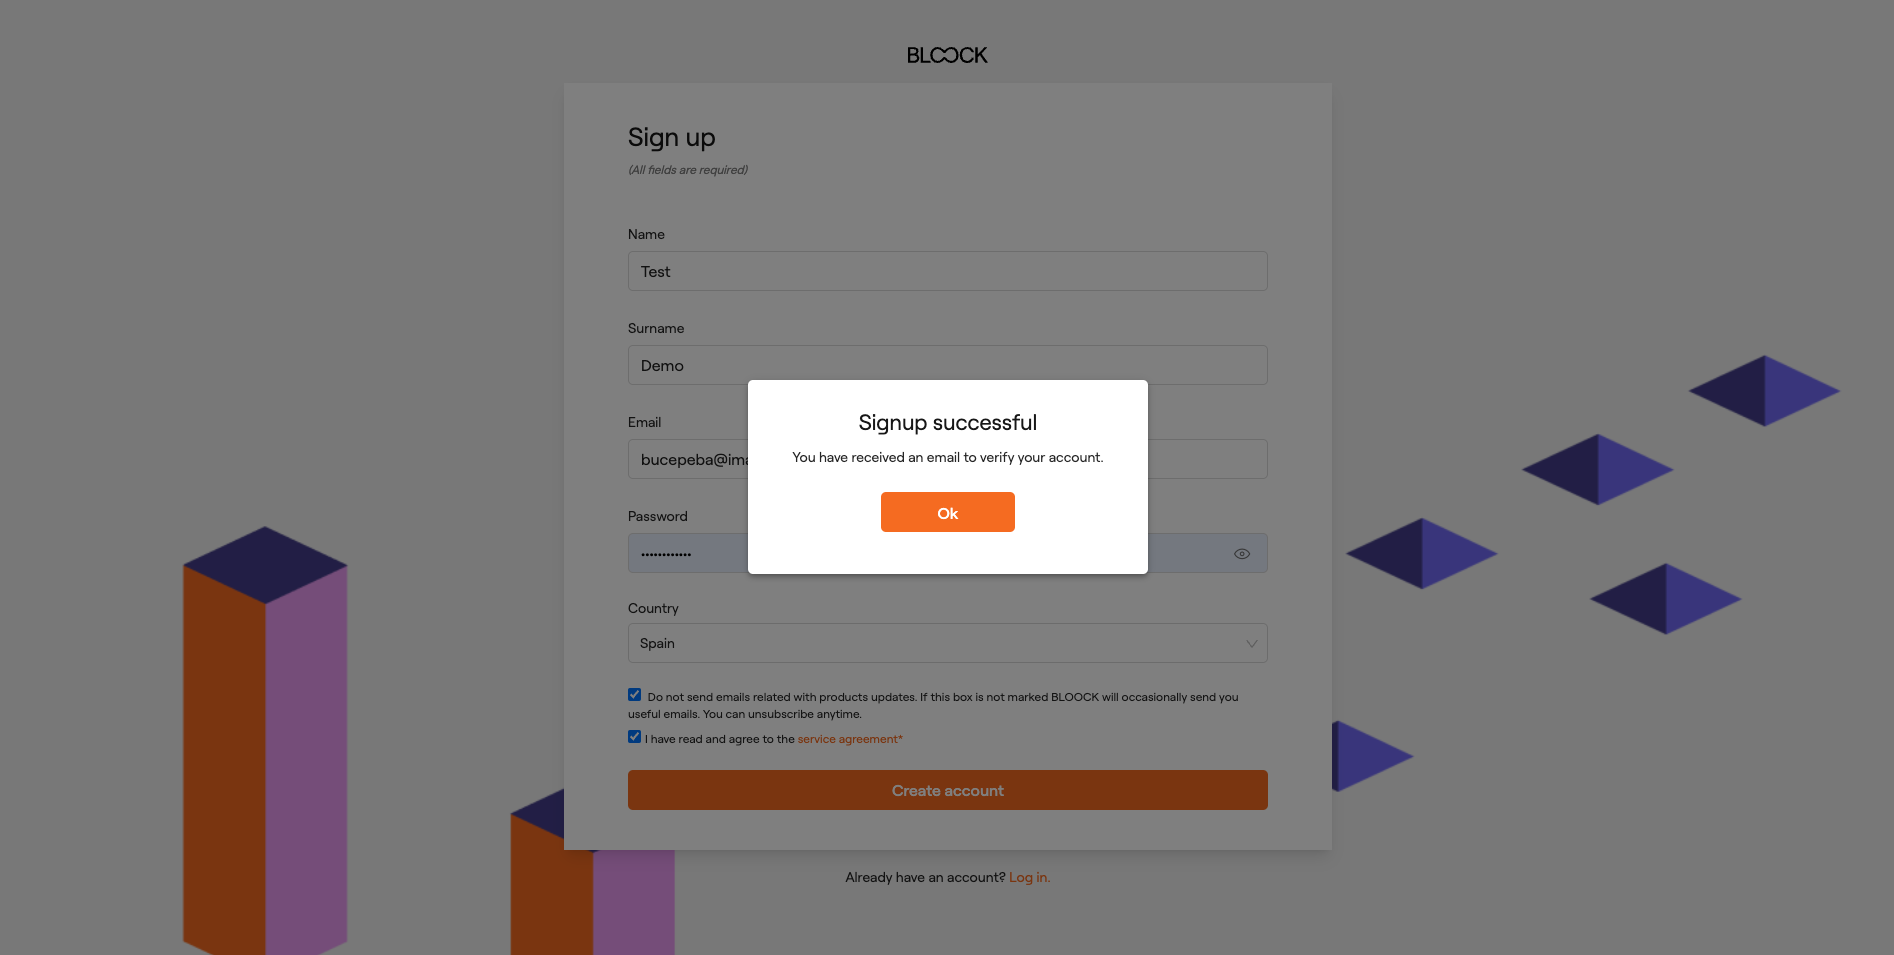Click the Signup successful heading

tap(947, 423)
